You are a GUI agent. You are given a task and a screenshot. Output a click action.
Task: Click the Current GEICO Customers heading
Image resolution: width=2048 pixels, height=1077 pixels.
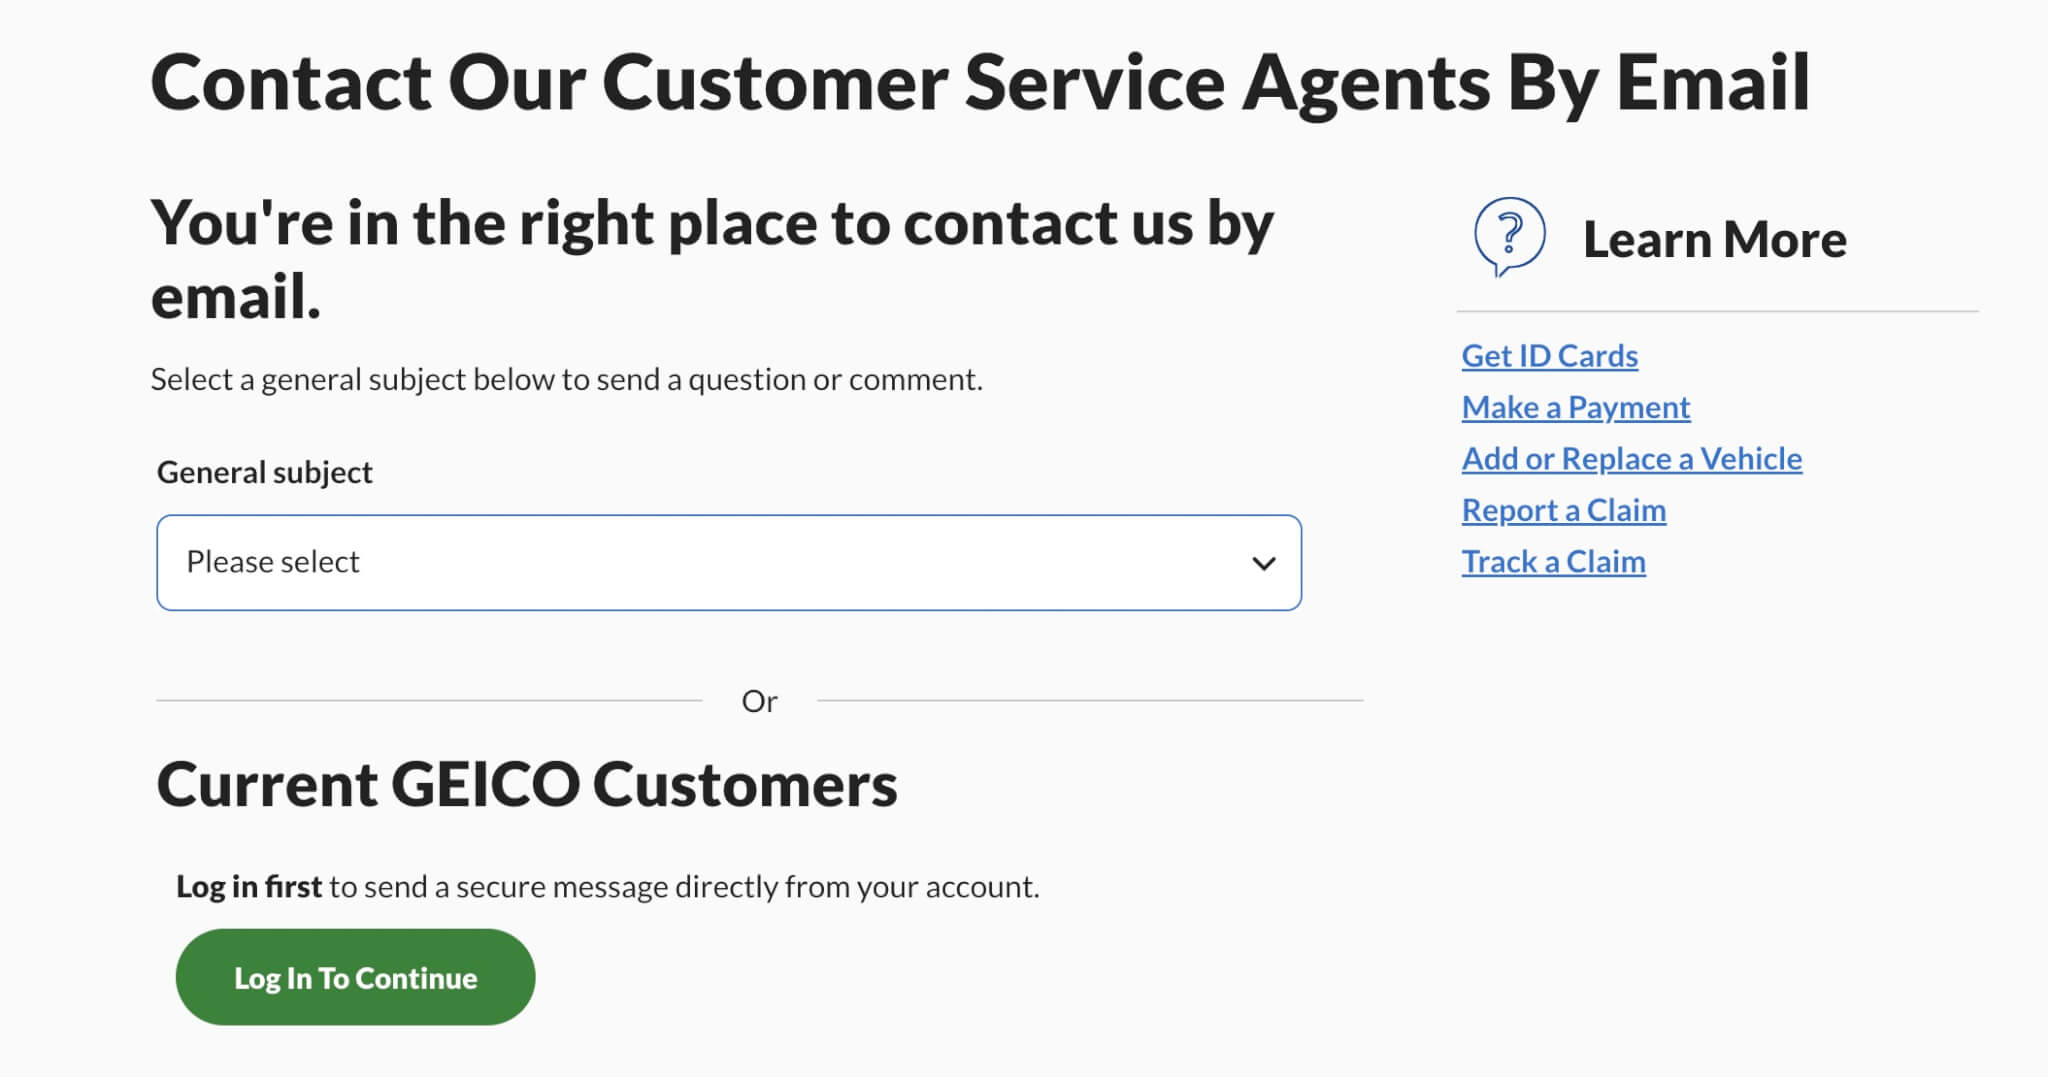point(527,785)
